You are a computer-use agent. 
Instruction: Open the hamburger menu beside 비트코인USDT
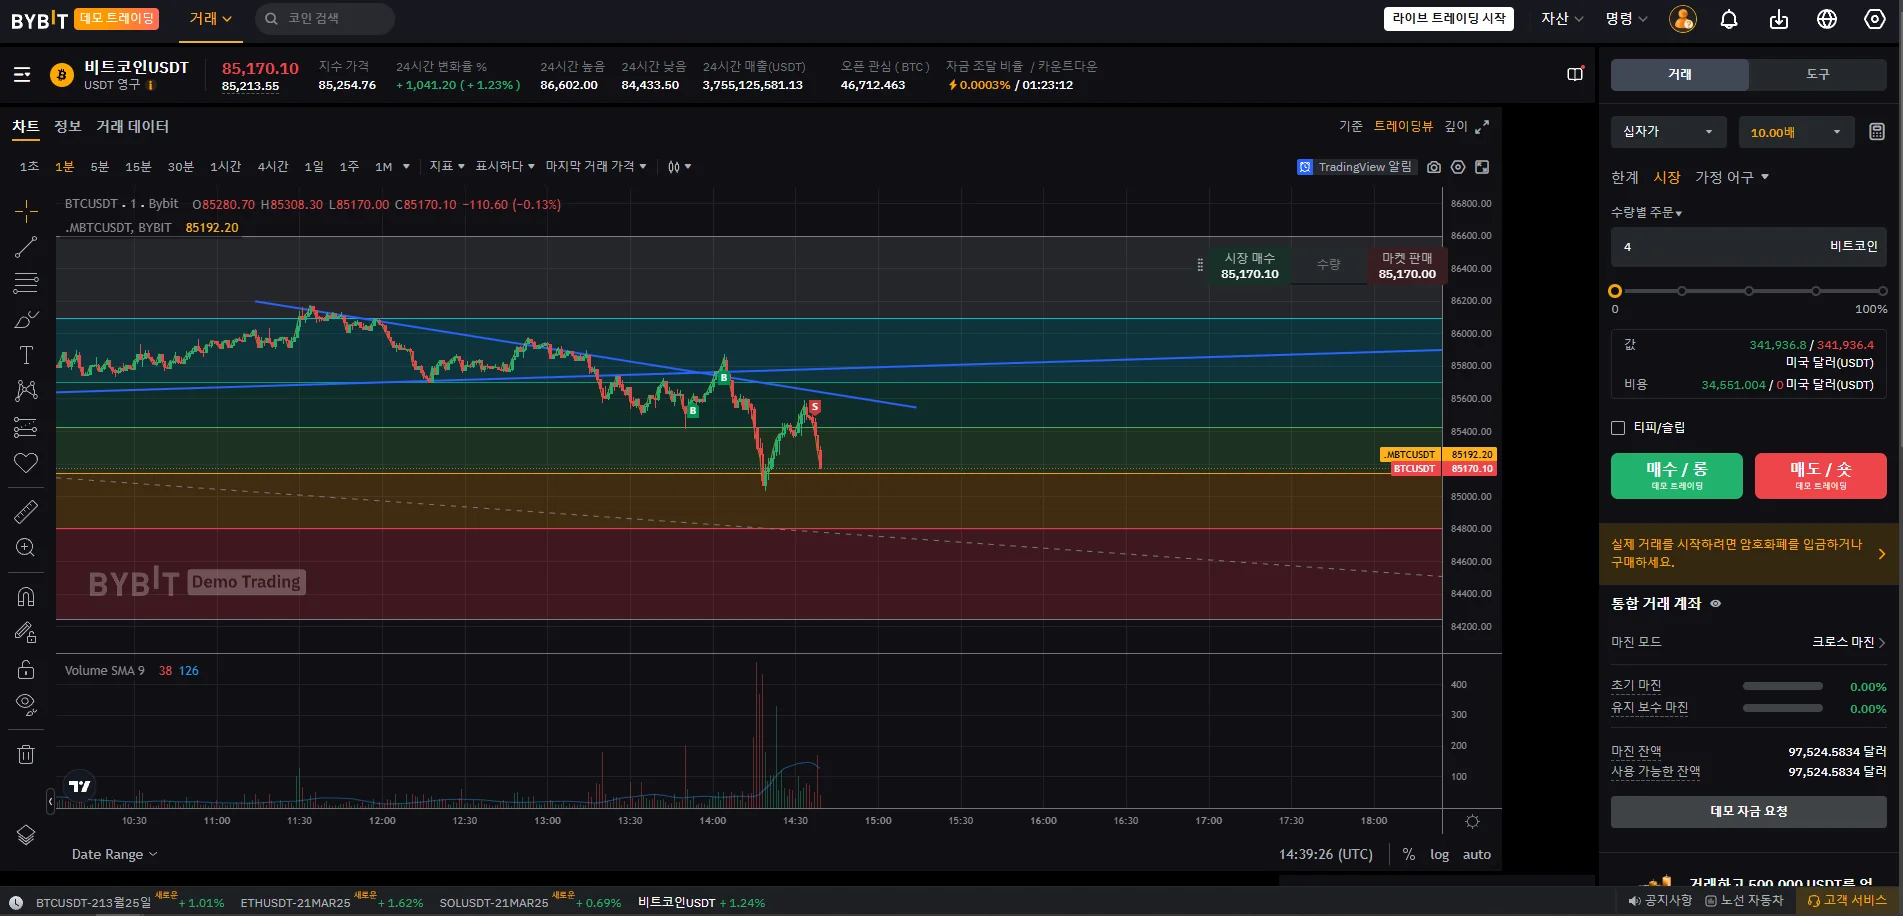point(22,75)
